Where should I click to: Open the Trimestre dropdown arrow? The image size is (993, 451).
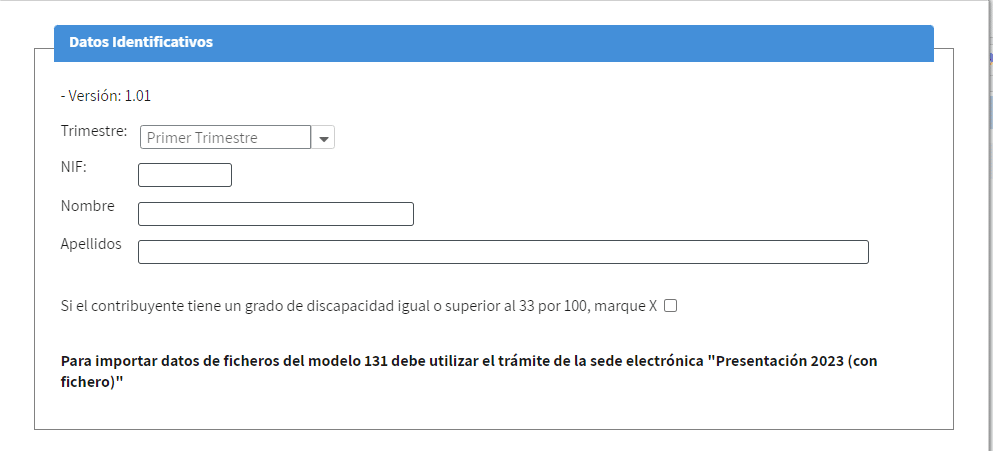pyautogui.click(x=324, y=137)
